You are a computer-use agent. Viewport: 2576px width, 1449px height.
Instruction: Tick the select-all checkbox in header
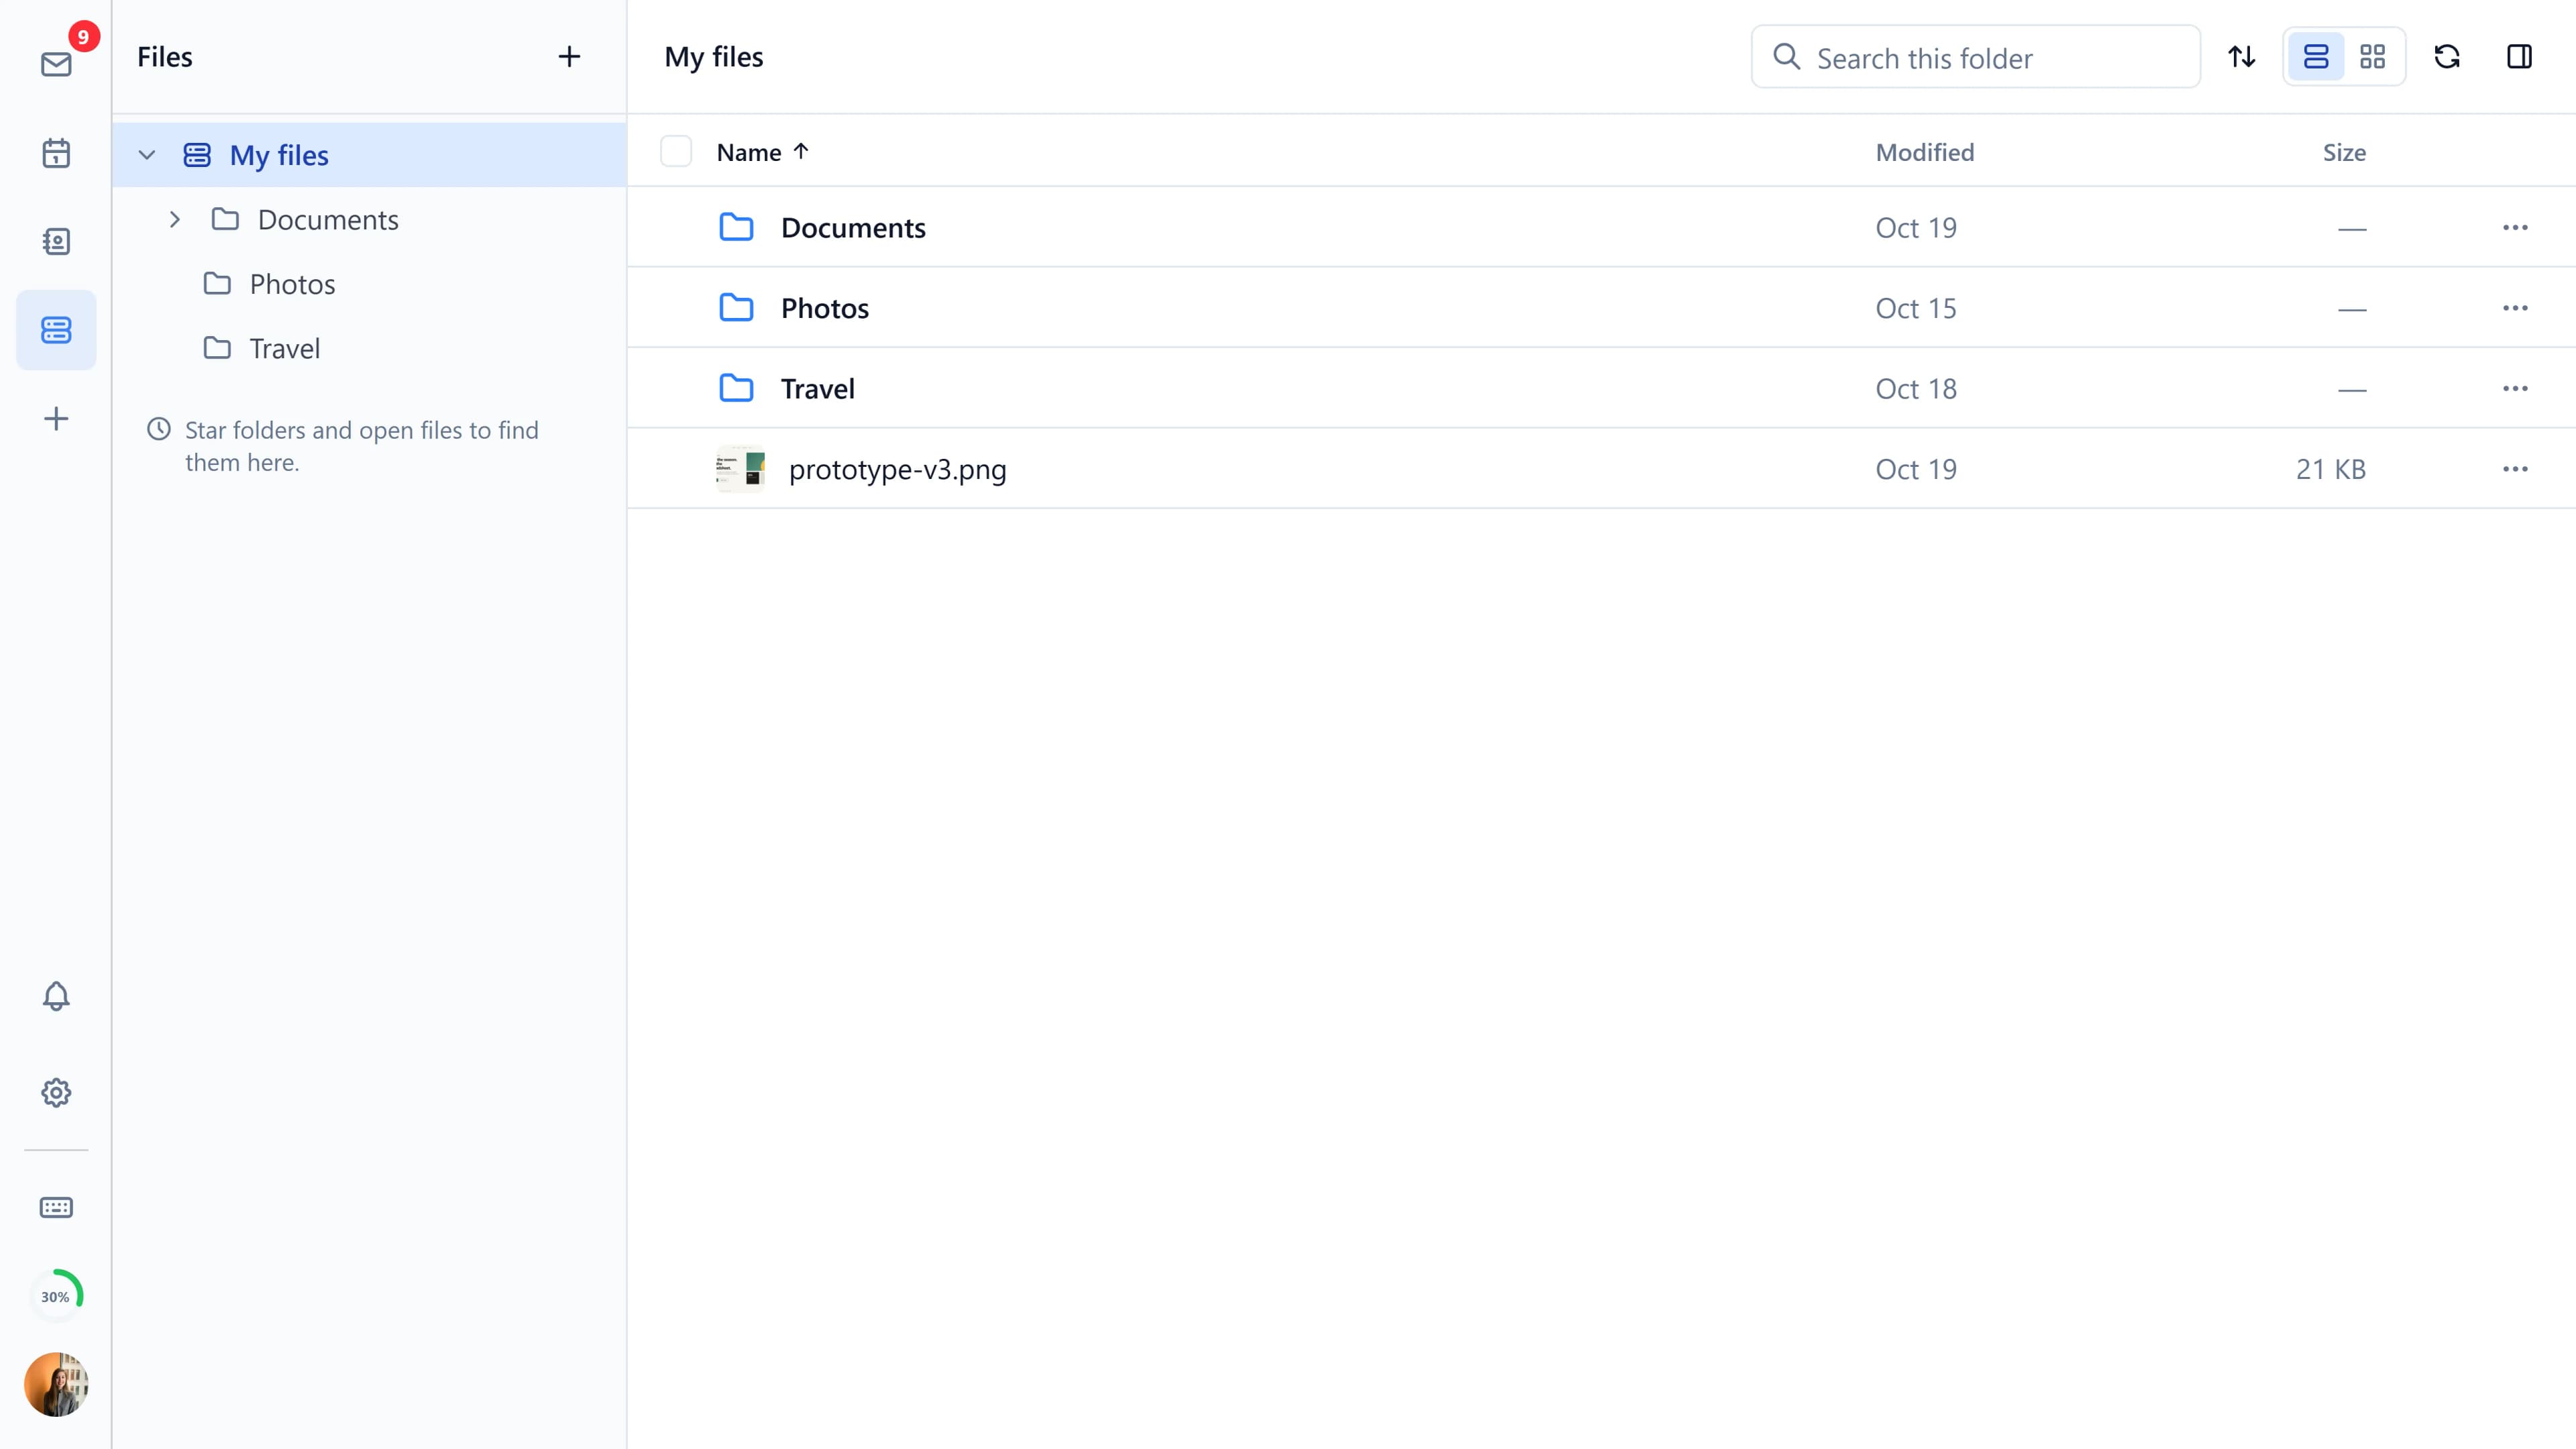click(676, 151)
